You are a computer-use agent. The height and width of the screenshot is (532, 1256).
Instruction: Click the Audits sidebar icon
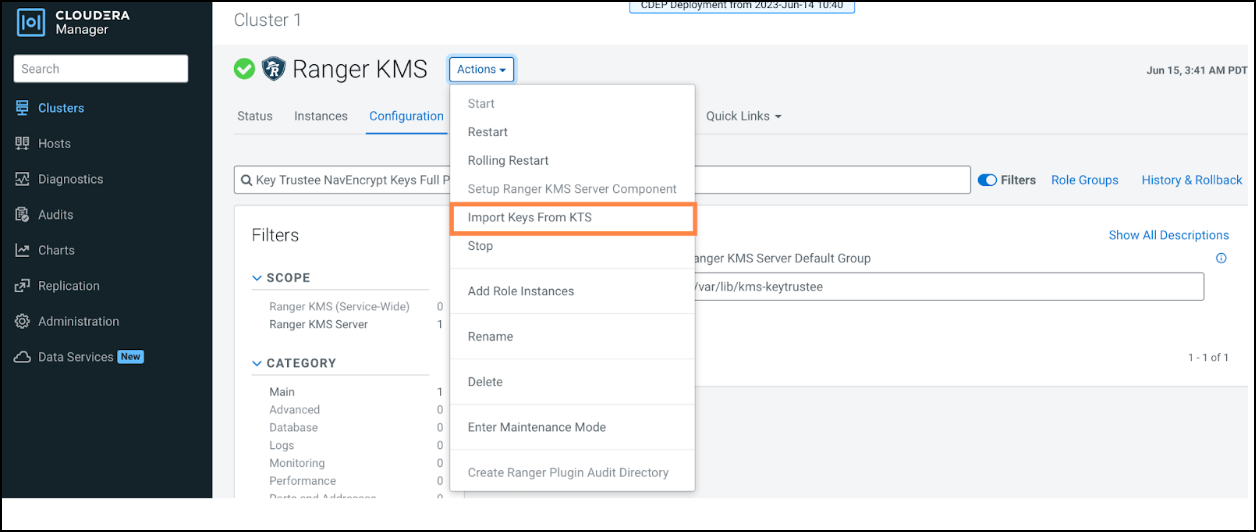pos(22,215)
